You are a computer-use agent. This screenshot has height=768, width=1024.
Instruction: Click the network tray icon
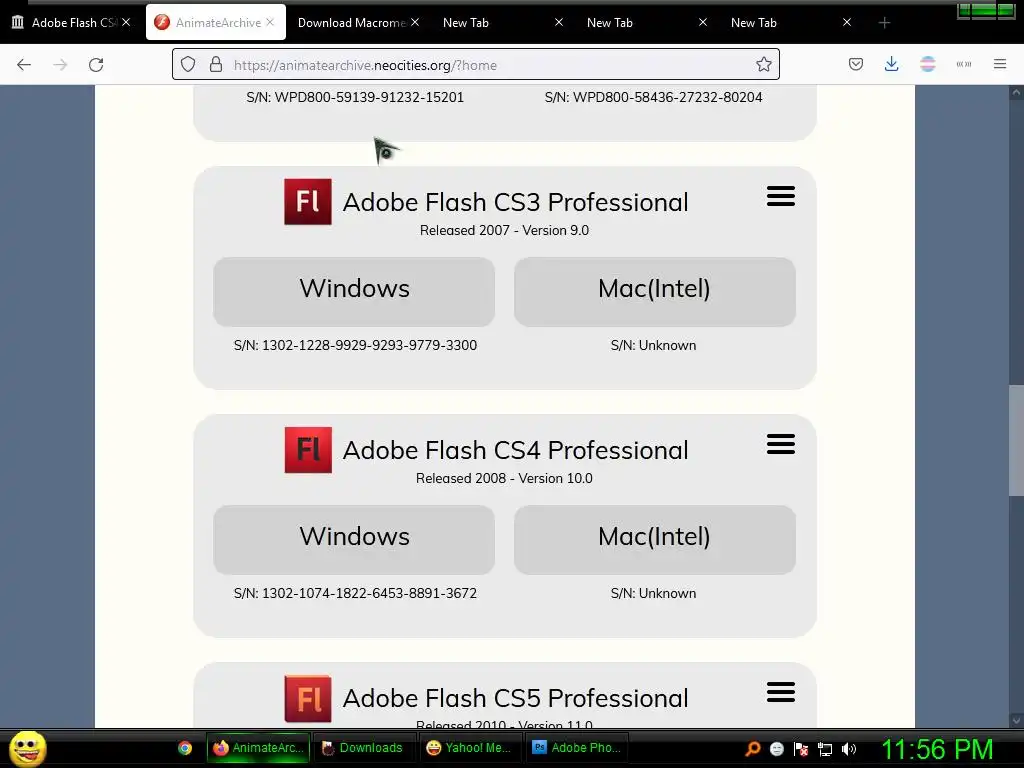(825, 749)
